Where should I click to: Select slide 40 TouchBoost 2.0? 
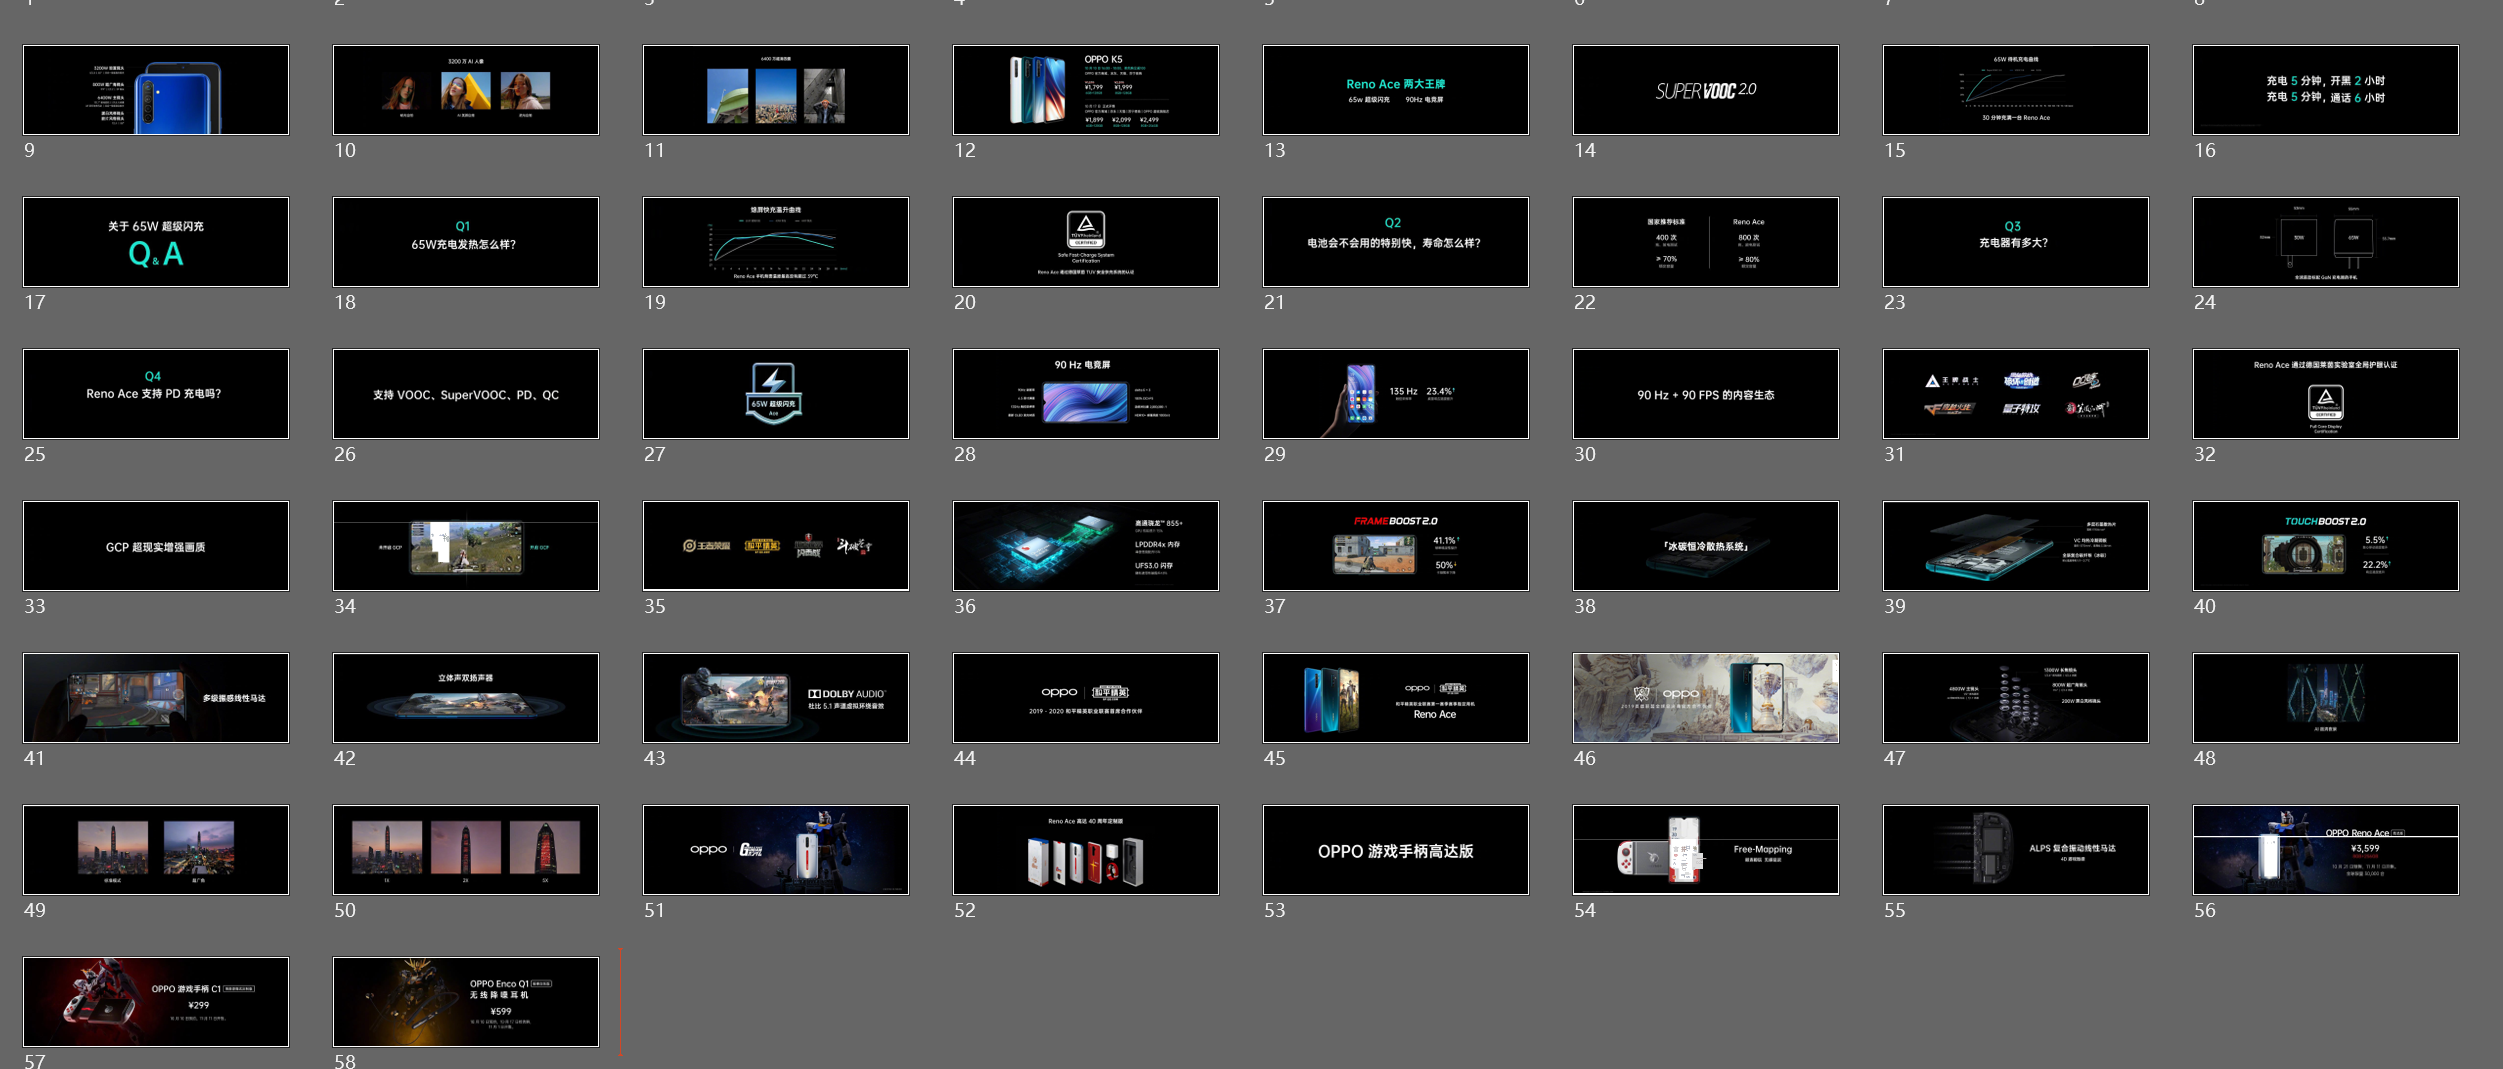click(2326, 546)
